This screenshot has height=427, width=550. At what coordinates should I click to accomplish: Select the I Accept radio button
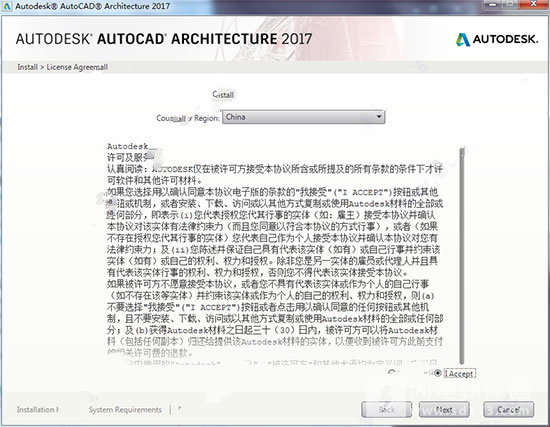coord(437,373)
